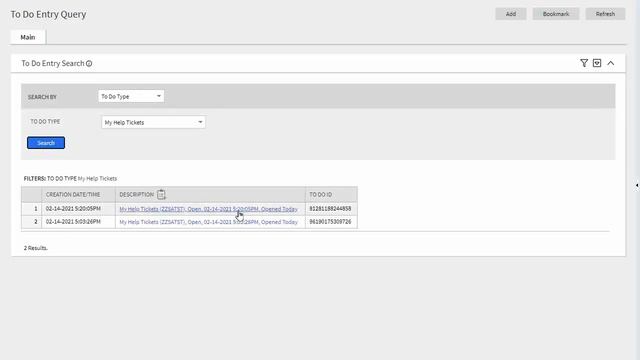Select To Do ID 81281188244858 cell
The image size is (640, 360).
[331, 209]
